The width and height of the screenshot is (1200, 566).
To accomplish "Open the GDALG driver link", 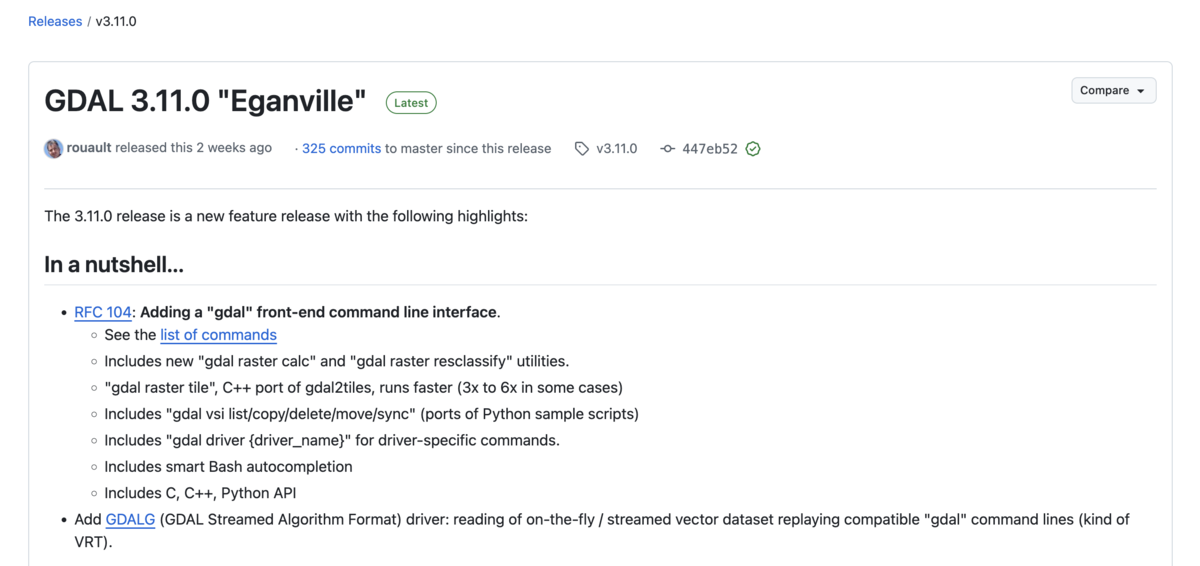I will coord(130,519).
